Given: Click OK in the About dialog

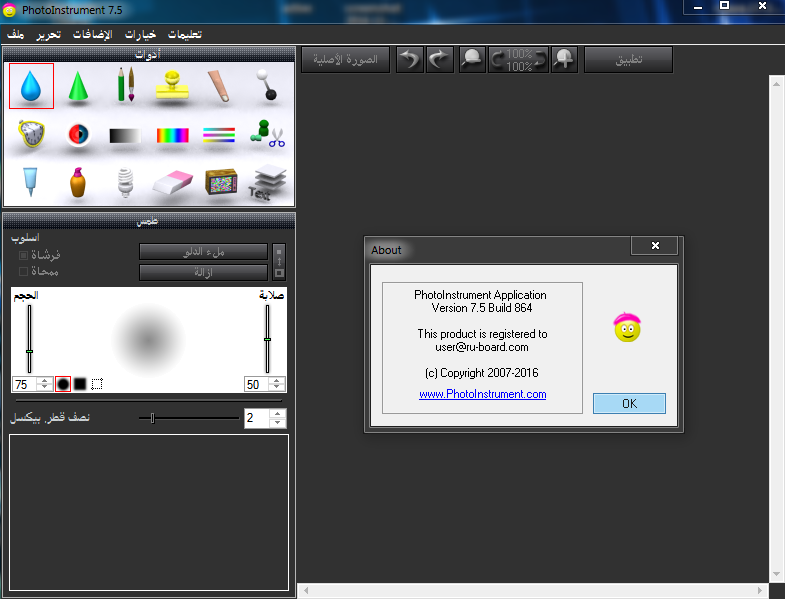Looking at the screenshot, I should [x=629, y=403].
